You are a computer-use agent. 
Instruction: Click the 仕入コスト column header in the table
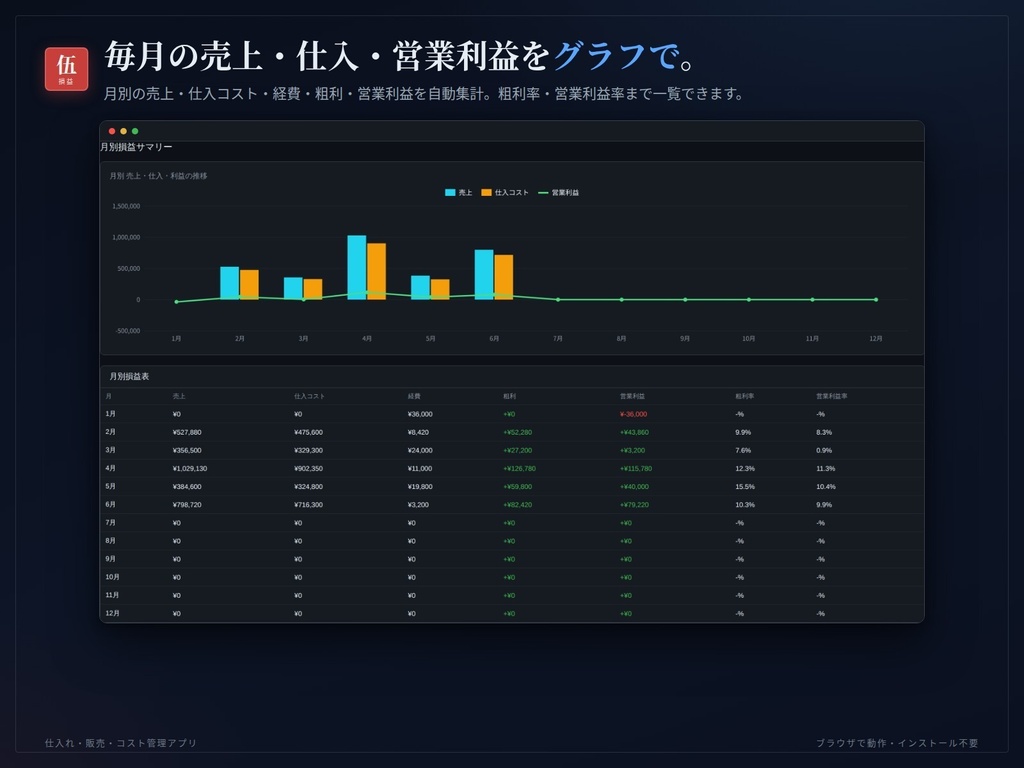pos(309,396)
